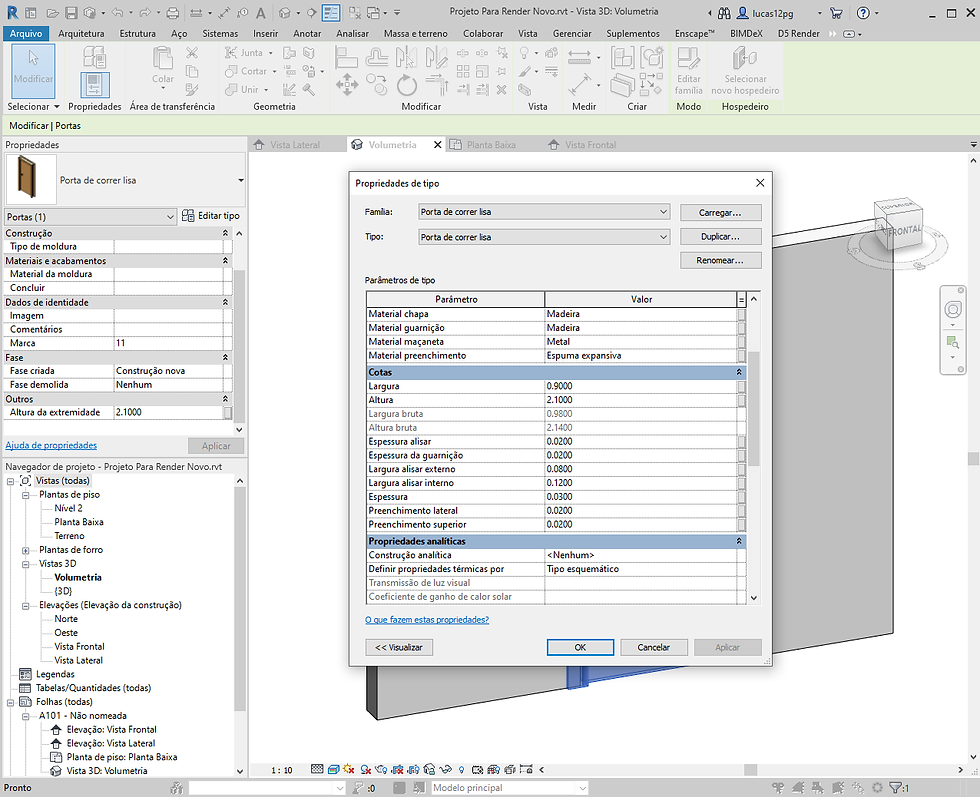Open the Modelo principal dropdown in status bar
Image resolution: width=980 pixels, height=797 pixels.
click(509, 788)
